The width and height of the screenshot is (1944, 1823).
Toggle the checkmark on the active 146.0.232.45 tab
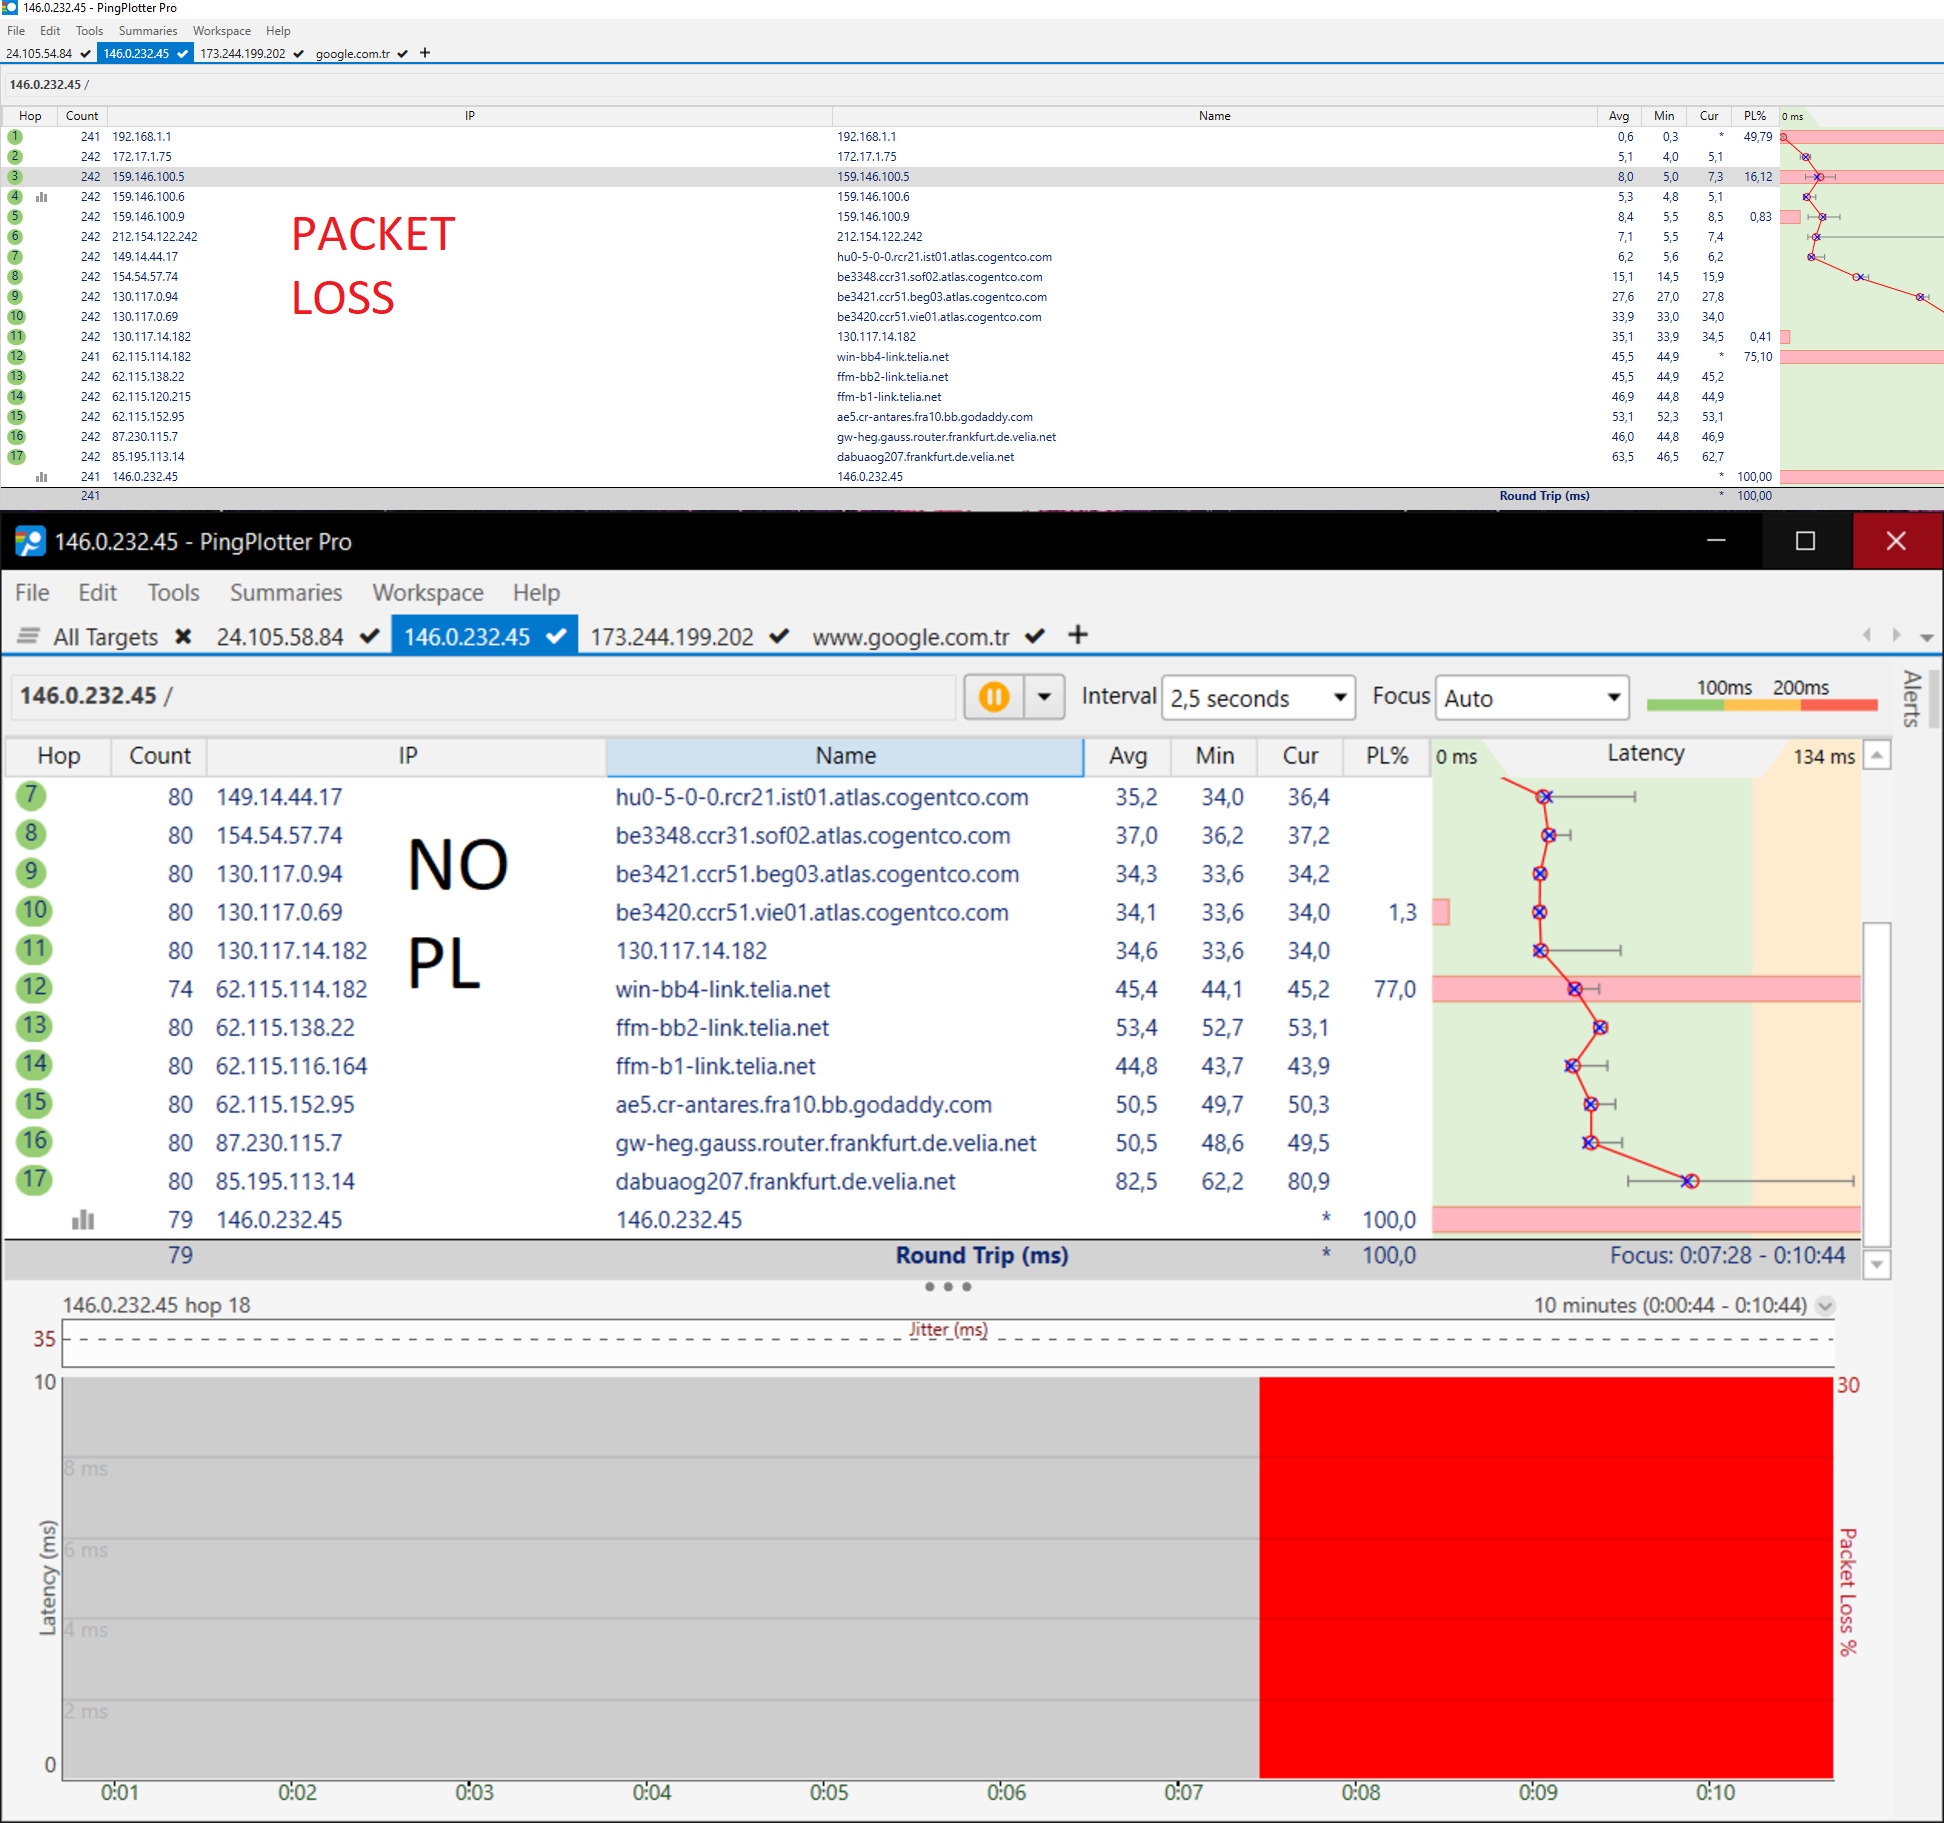click(557, 636)
